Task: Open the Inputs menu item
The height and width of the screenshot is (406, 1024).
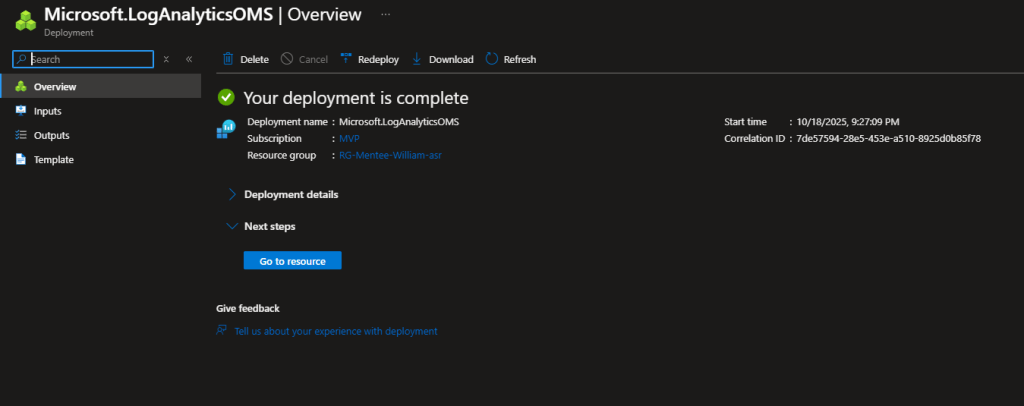Action: [47, 111]
